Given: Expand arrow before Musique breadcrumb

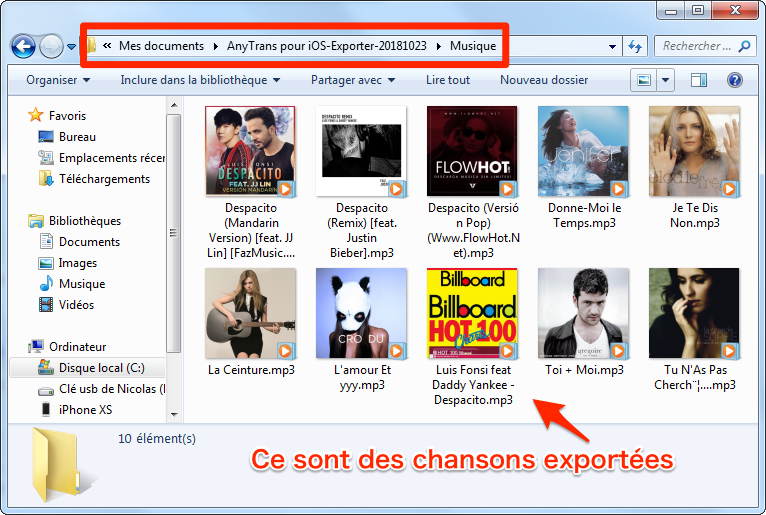Looking at the screenshot, I should 438,46.
